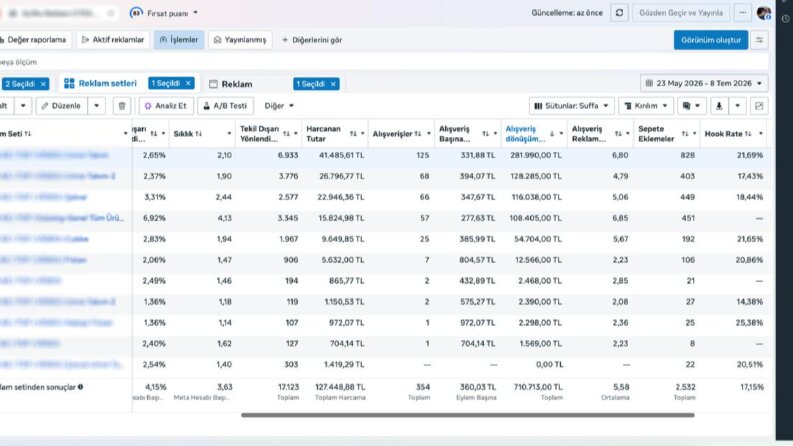Click the A/B Testi button
The image size is (793, 446).
(x=225, y=106)
